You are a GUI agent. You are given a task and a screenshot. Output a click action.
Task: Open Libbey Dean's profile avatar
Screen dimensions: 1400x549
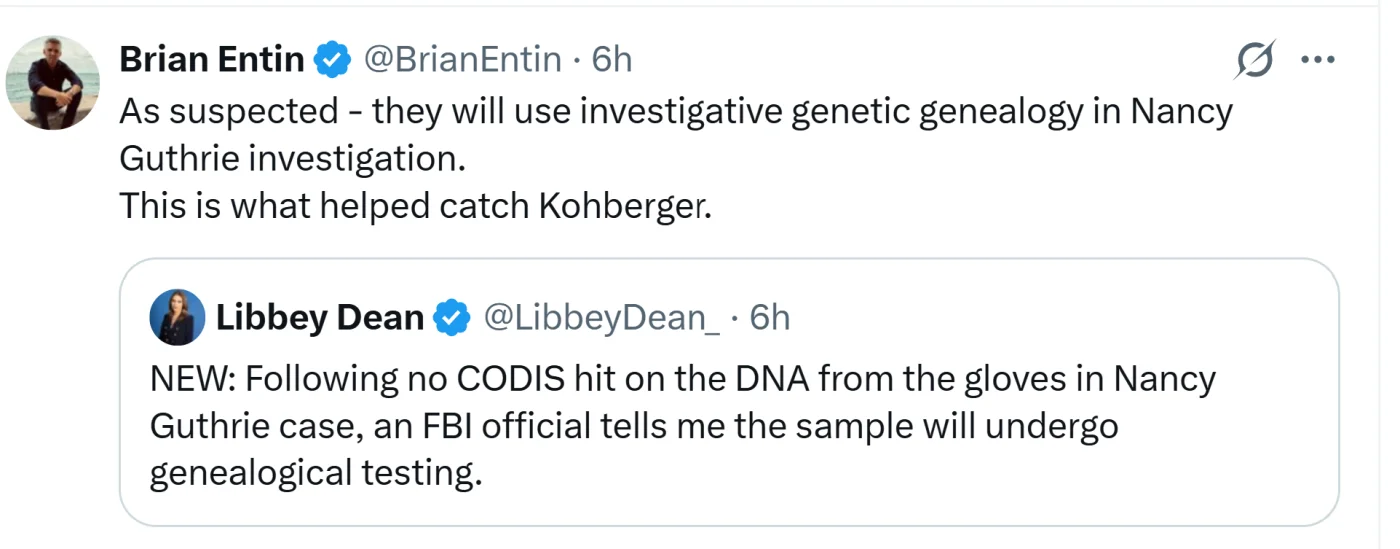[x=177, y=318]
